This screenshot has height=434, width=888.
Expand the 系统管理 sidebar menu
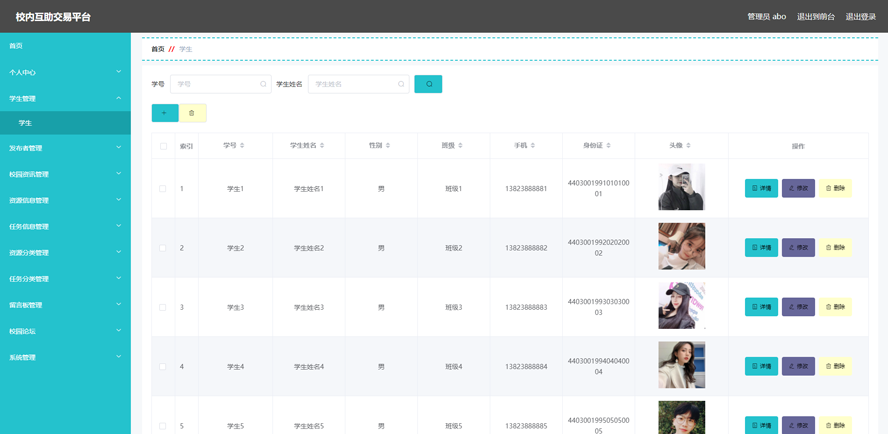point(65,357)
